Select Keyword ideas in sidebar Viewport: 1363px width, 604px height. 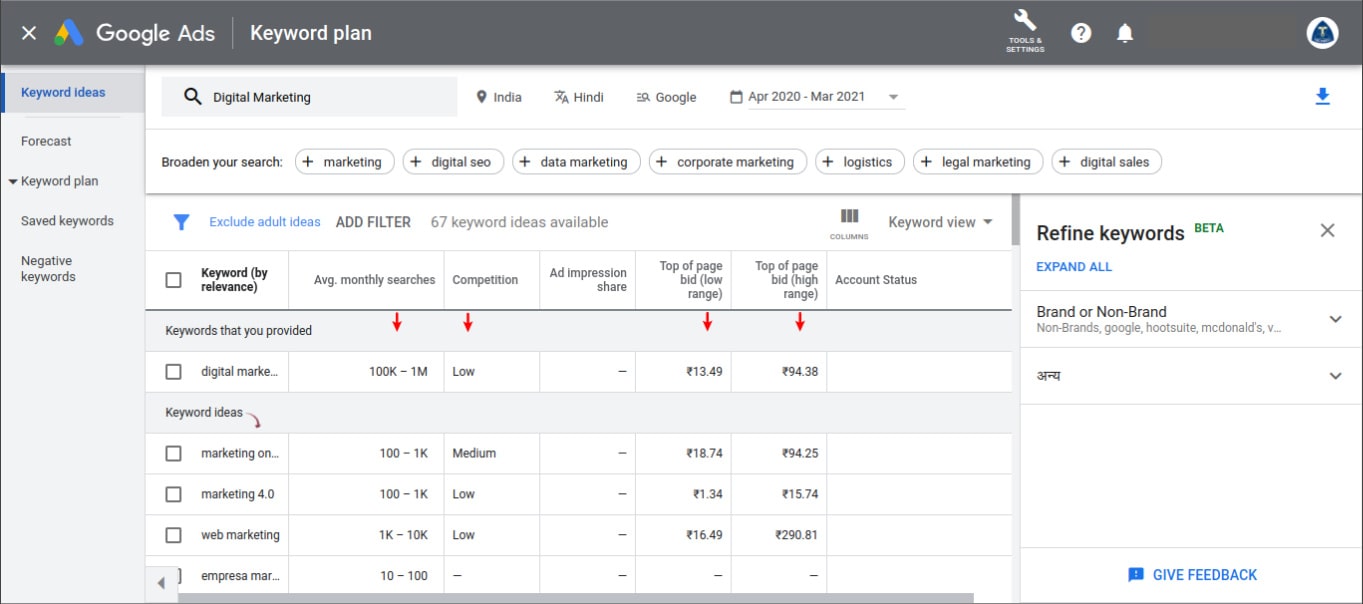point(63,93)
